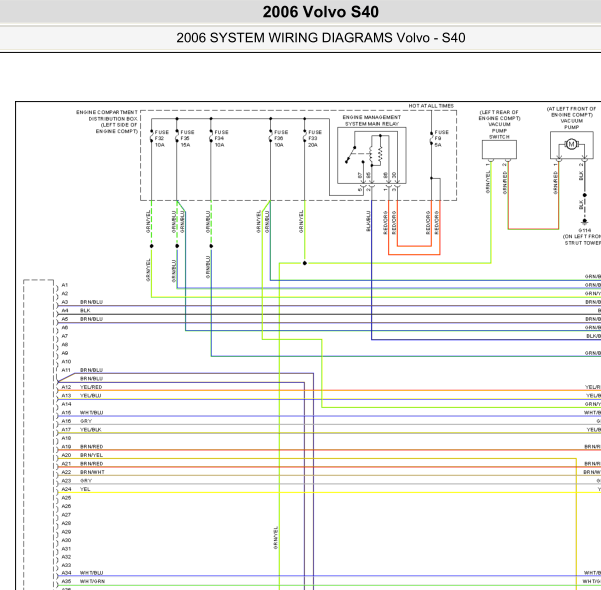Click the '(AT LEFT FRONT OF ENGINE COMPT)' note

pyautogui.click(x=571, y=112)
